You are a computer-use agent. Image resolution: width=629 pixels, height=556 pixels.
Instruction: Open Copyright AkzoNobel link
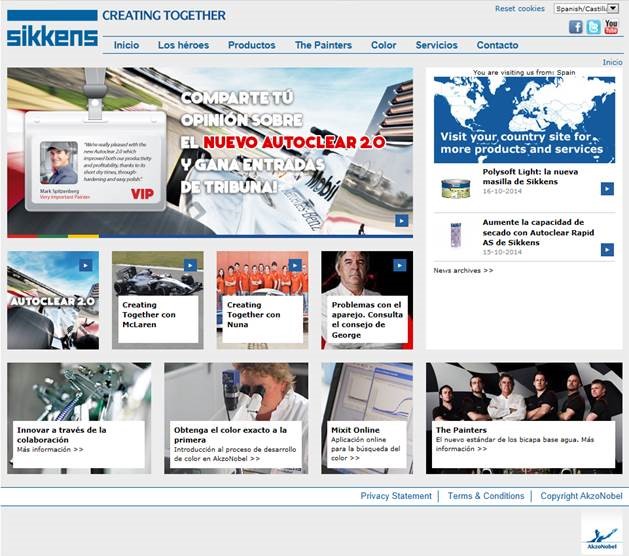tap(581, 496)
